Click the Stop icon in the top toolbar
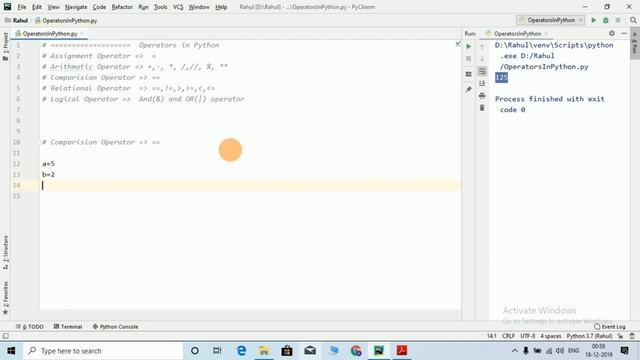Image resolution: width=640 pixels, height=360 pixels. coord(618,20)
